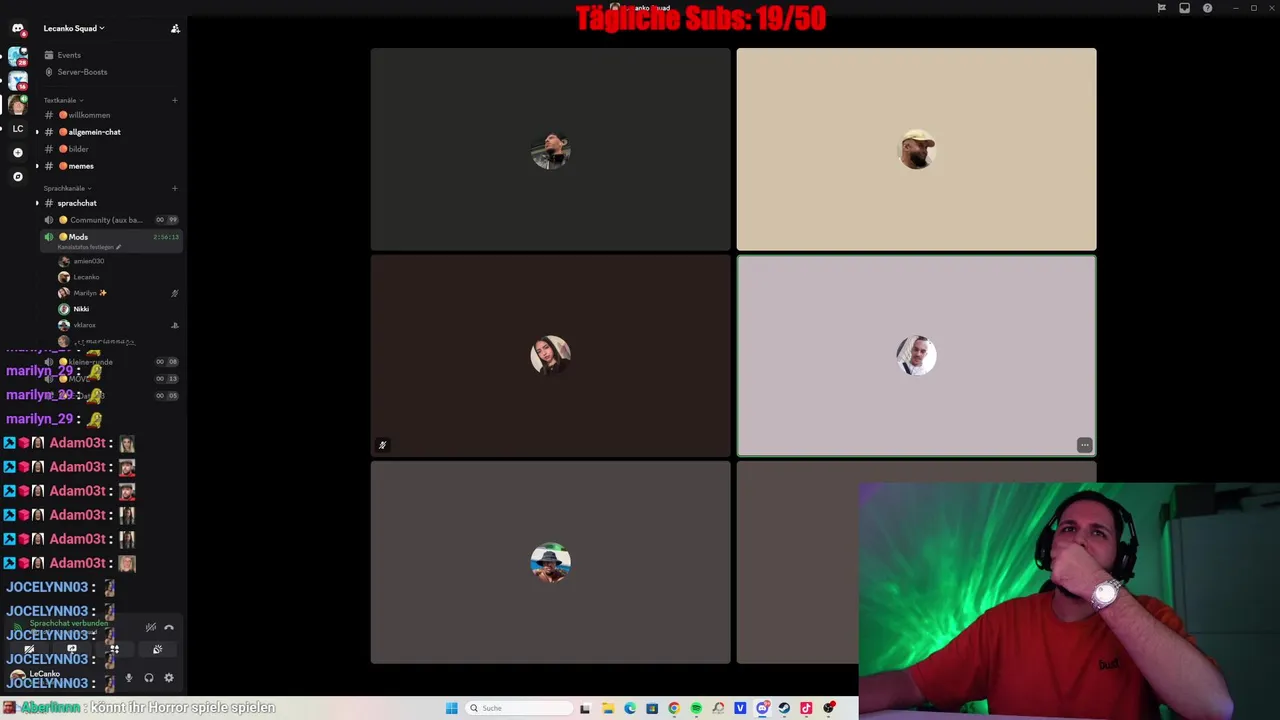Toggle camera on in voice panel
Screen dimensions: 1280x720
point(29,649)
